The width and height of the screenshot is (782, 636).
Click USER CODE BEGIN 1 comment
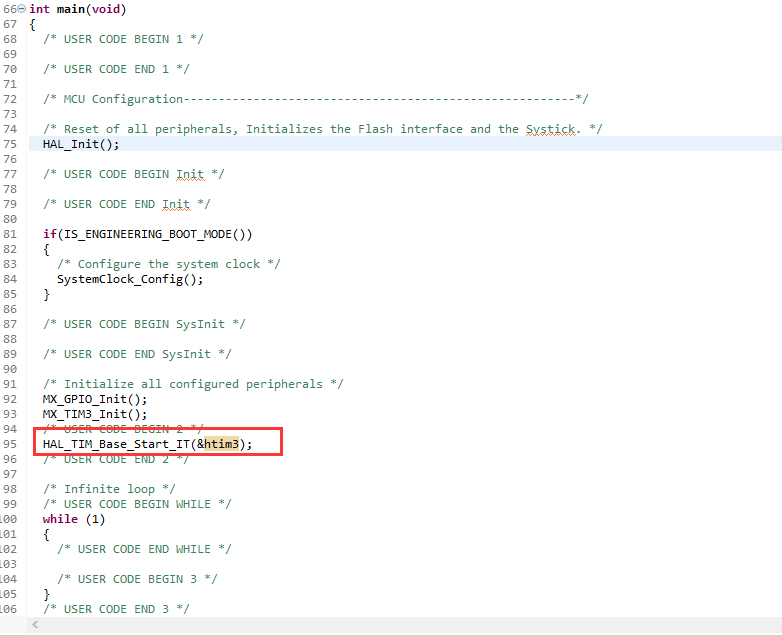point(123,39)
